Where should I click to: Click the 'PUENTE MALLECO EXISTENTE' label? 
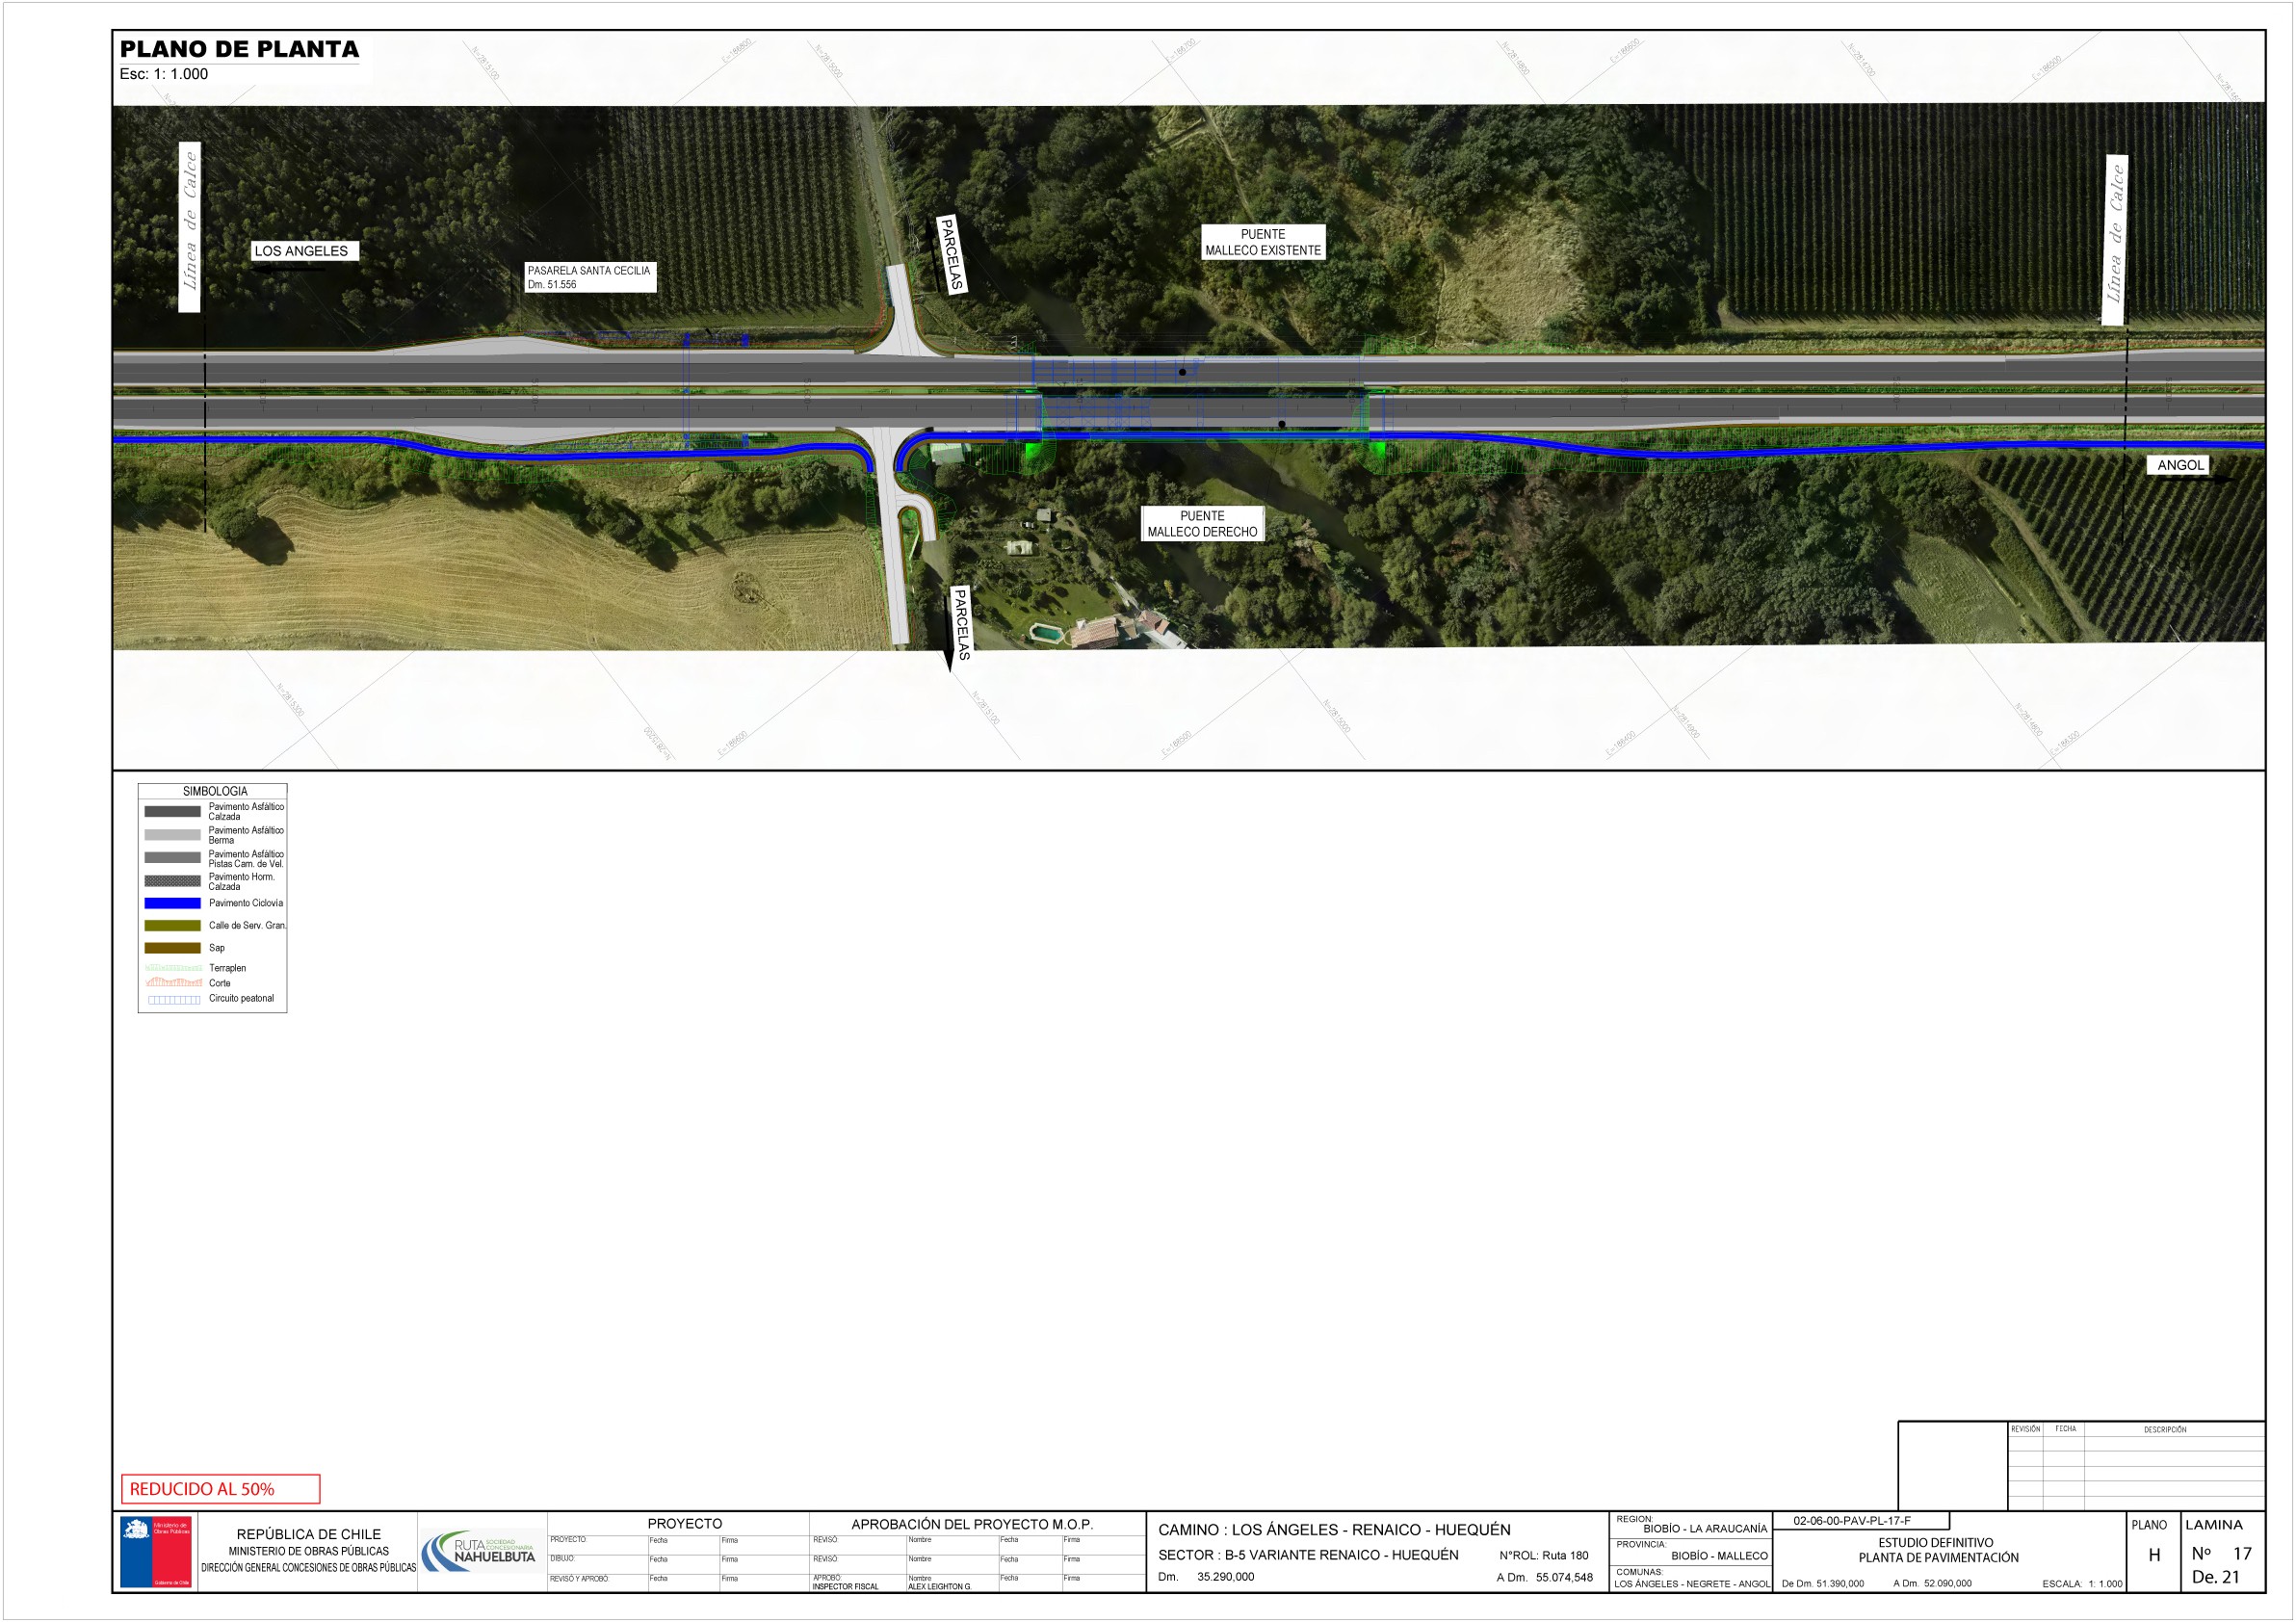coord(1263,242)
